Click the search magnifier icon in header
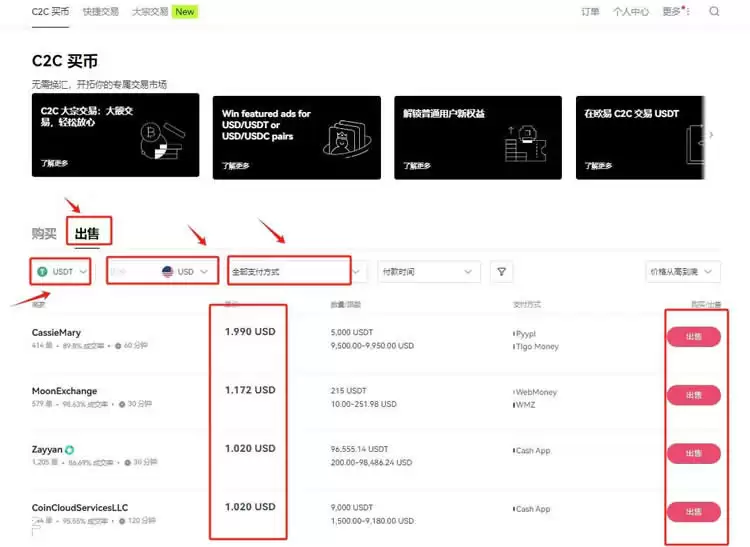Screen dimensions: 750x547 click(x=714, y=12)
